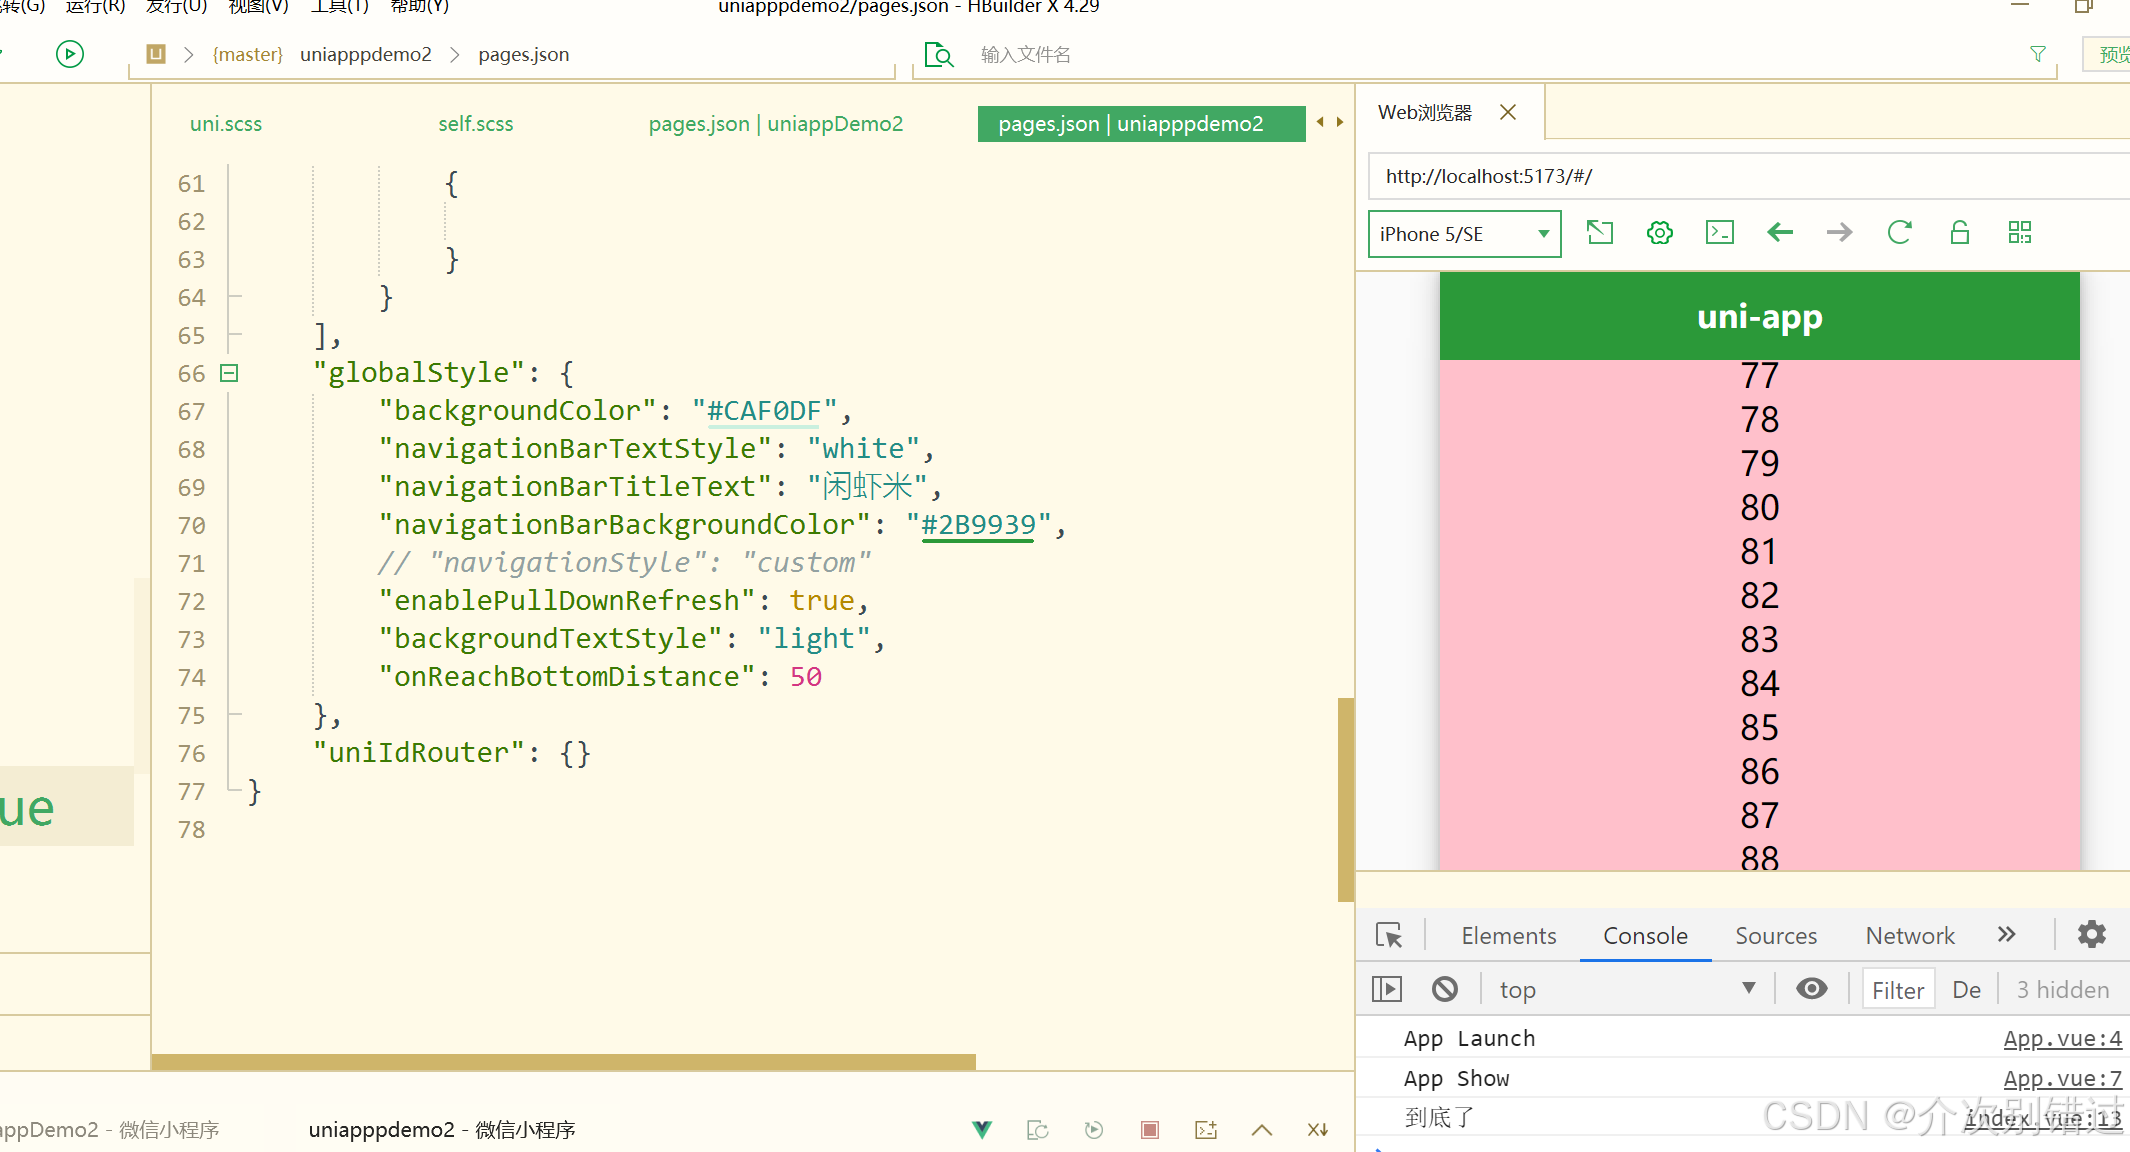Open DevTools settings gear
This screenshot has width=2130, height=1152.
point(2092,935)
